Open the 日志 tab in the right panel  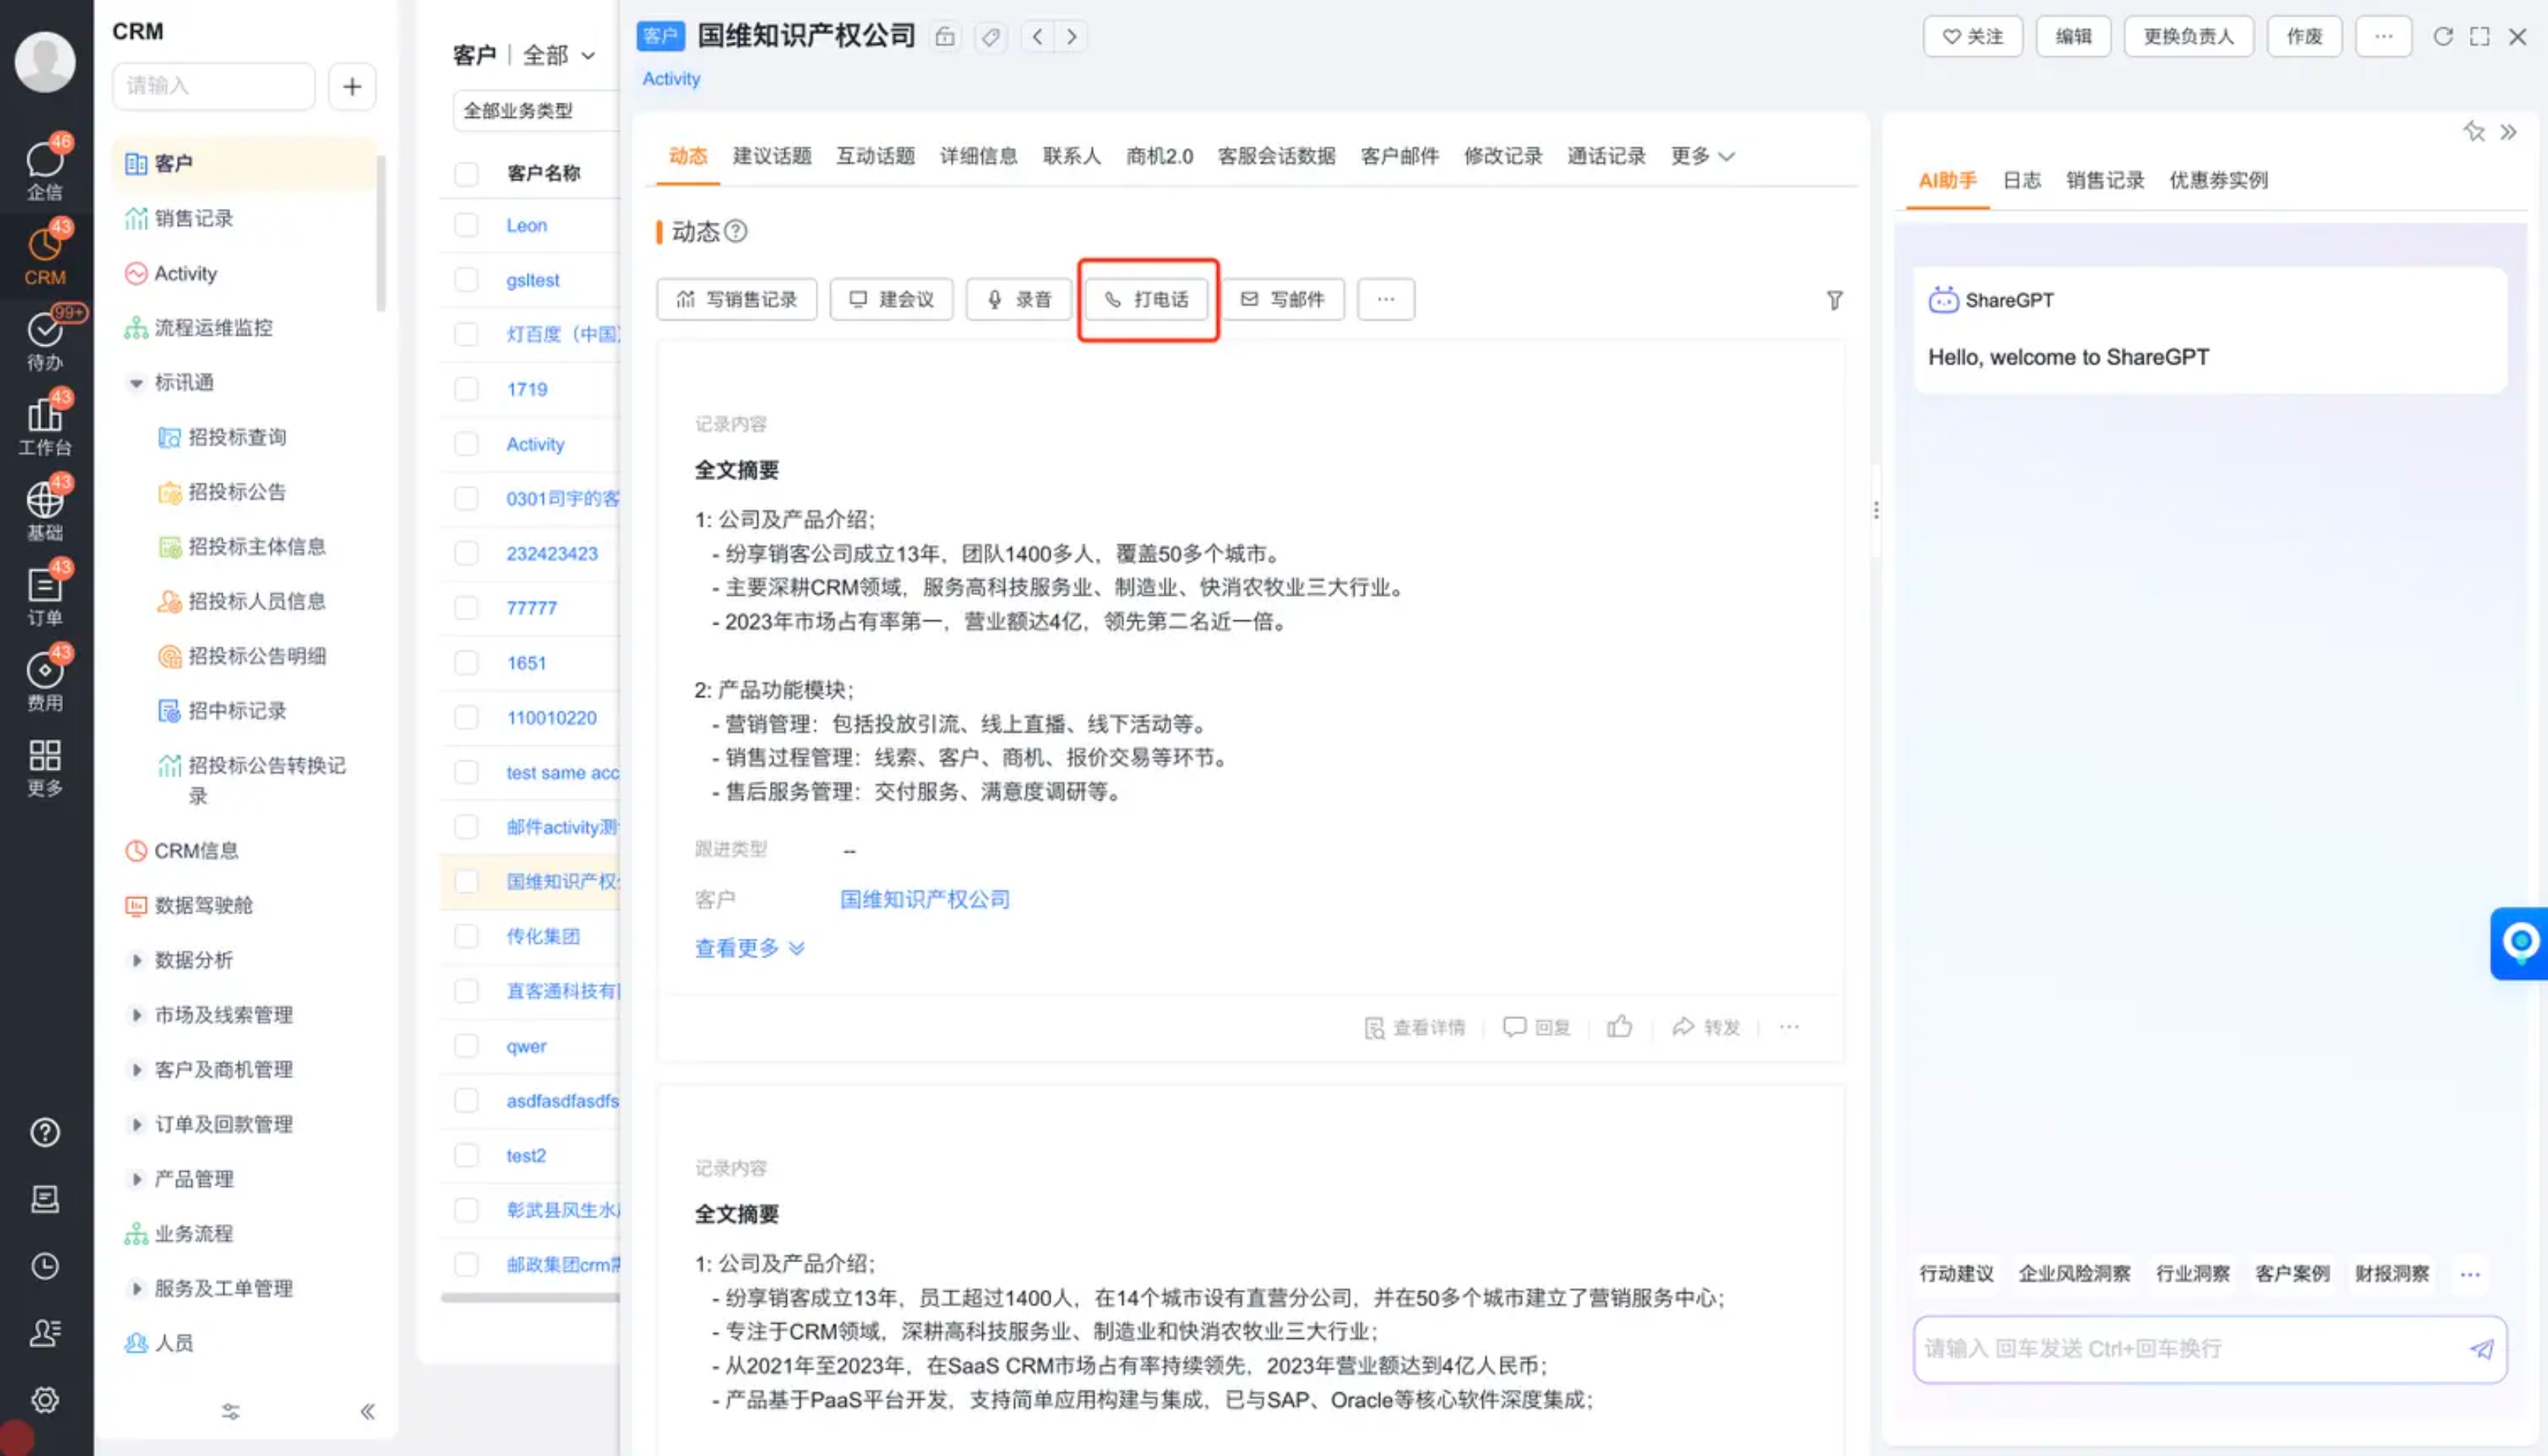(x=2021, y=180)
